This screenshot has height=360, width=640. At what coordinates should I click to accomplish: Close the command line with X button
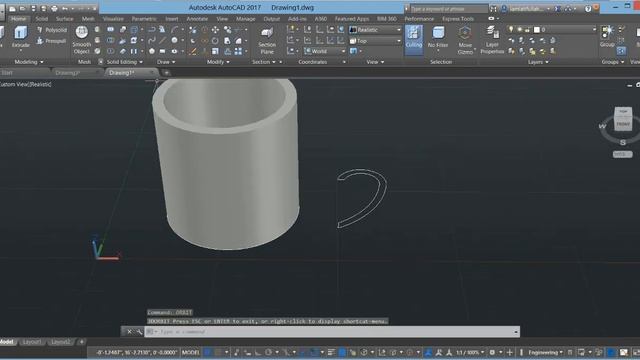click(129, 332)
